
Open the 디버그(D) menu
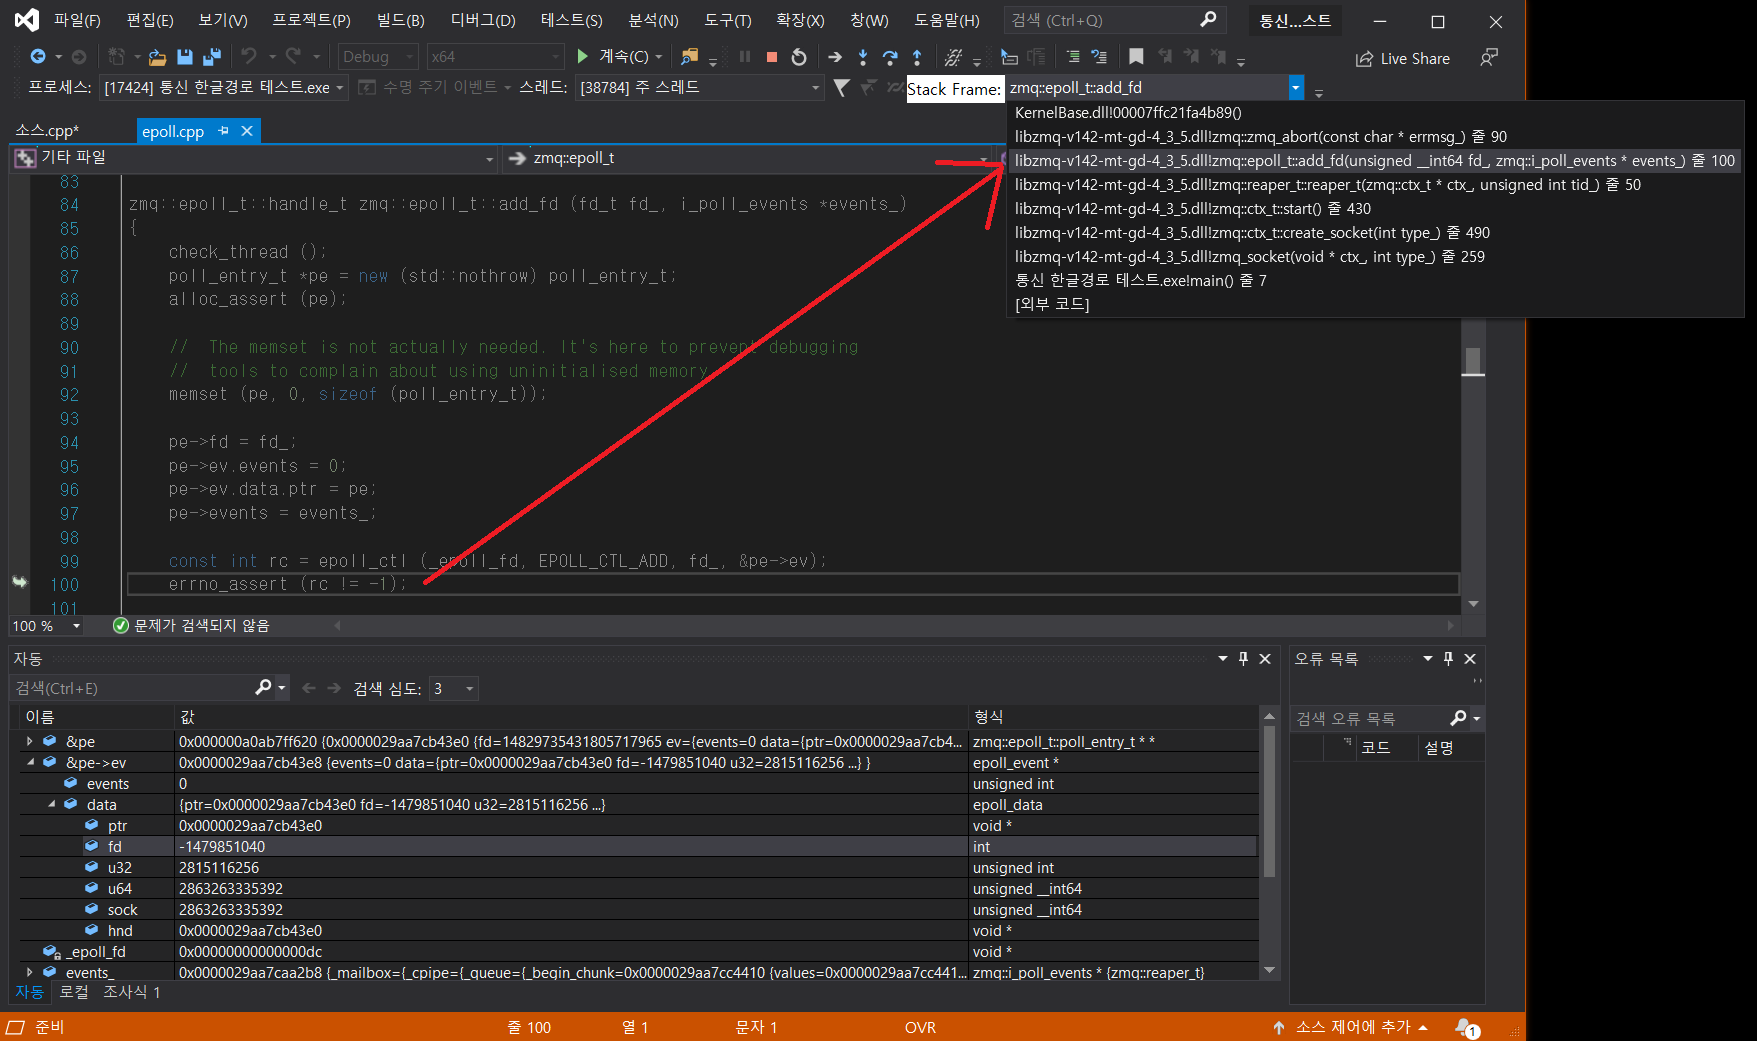point(482,19)
